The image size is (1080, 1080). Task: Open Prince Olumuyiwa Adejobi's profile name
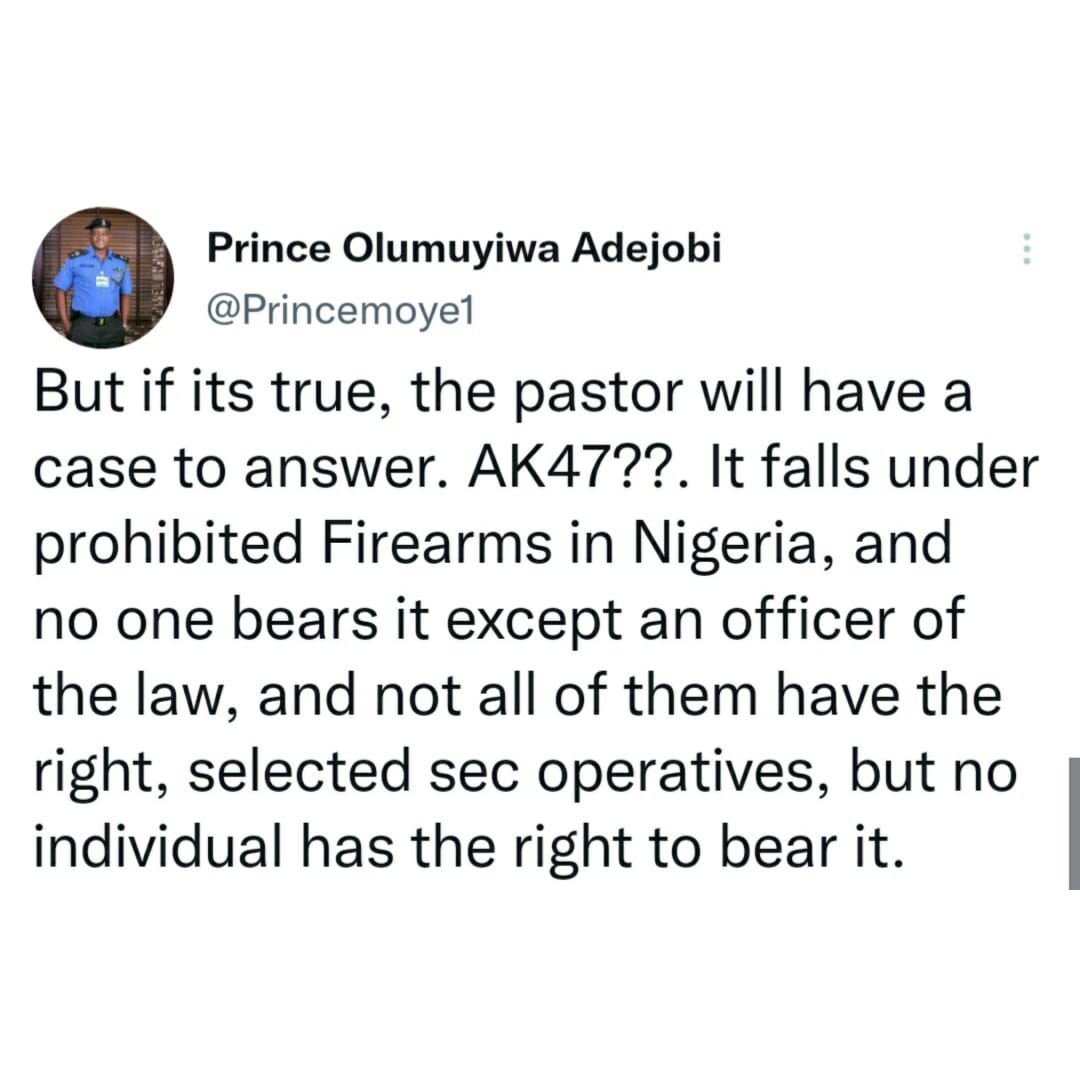(x=463, y=250)
